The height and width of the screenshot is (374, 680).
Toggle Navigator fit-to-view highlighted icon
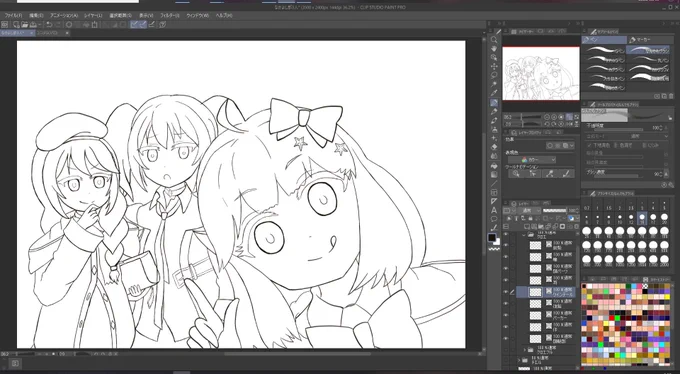point(569,117)
